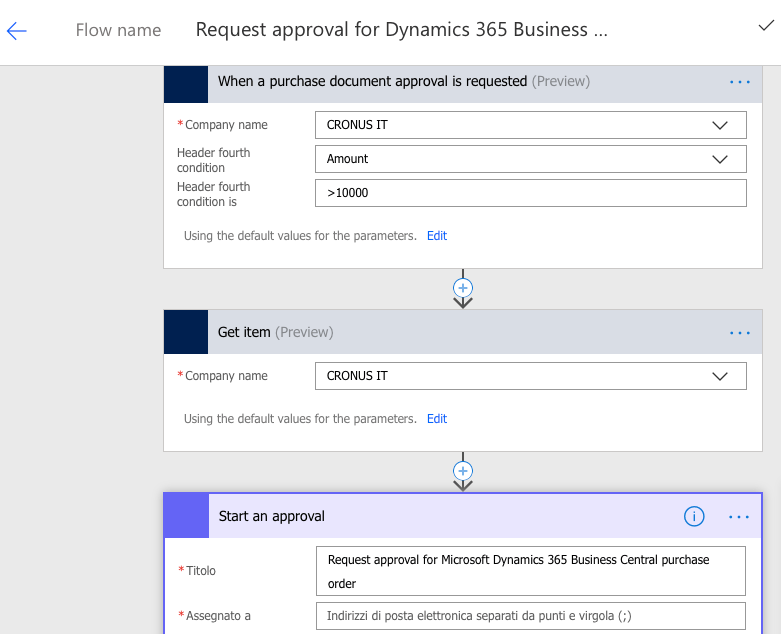Expand Company name dropdown in Get item
Viewport: 781px width, 634px height.
point(719,376)
